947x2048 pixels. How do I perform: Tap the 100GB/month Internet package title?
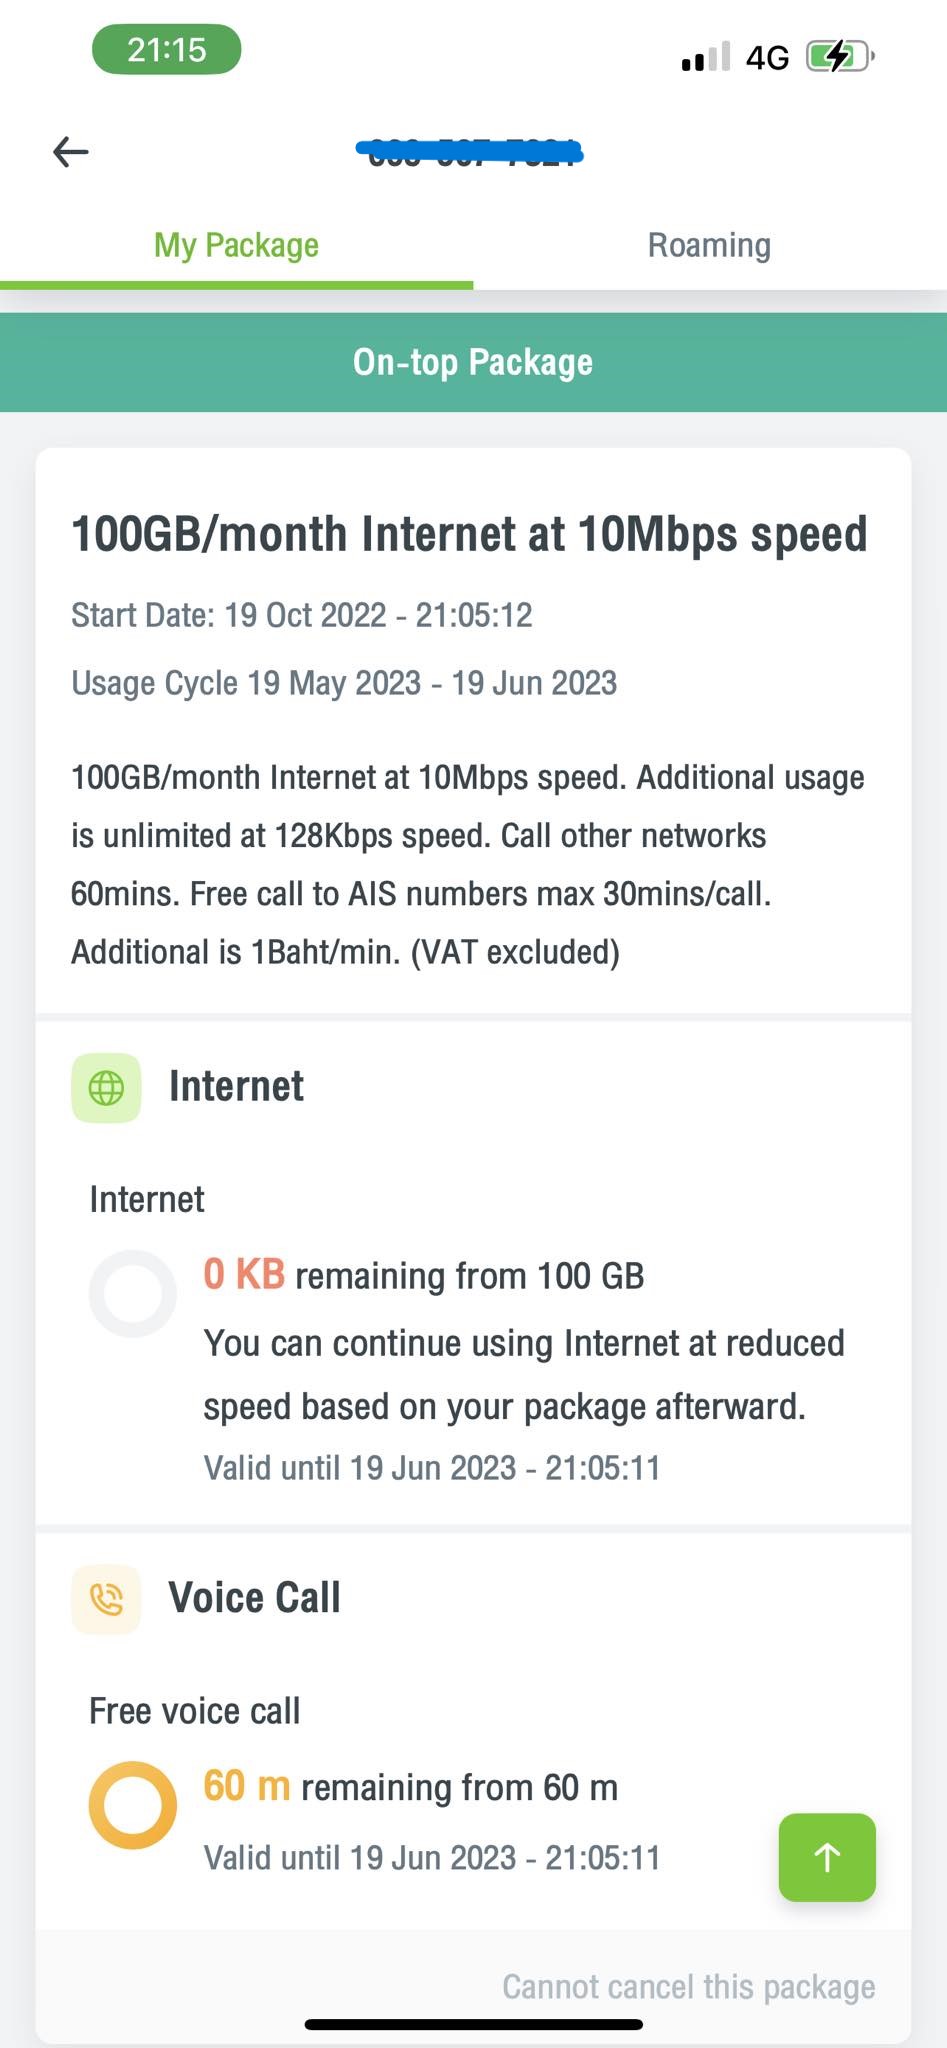[x=469, y=534]
